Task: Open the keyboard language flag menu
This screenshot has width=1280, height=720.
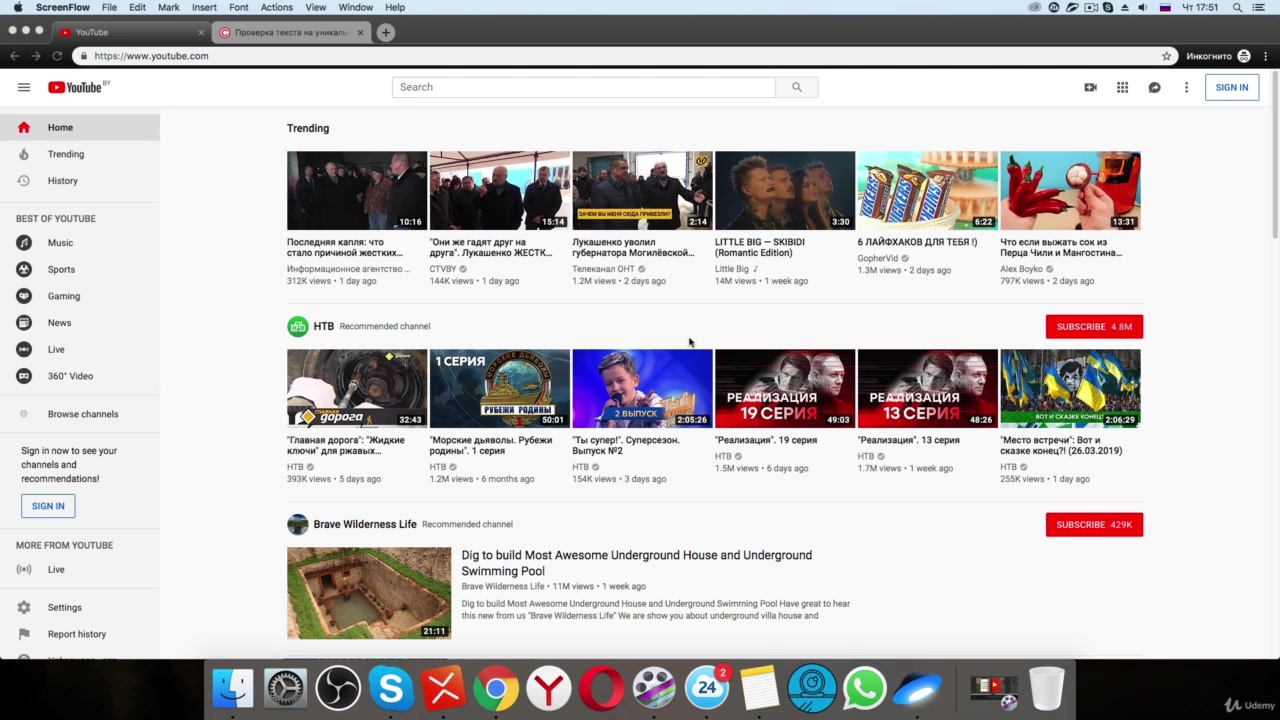Action: pos(1165,7)
